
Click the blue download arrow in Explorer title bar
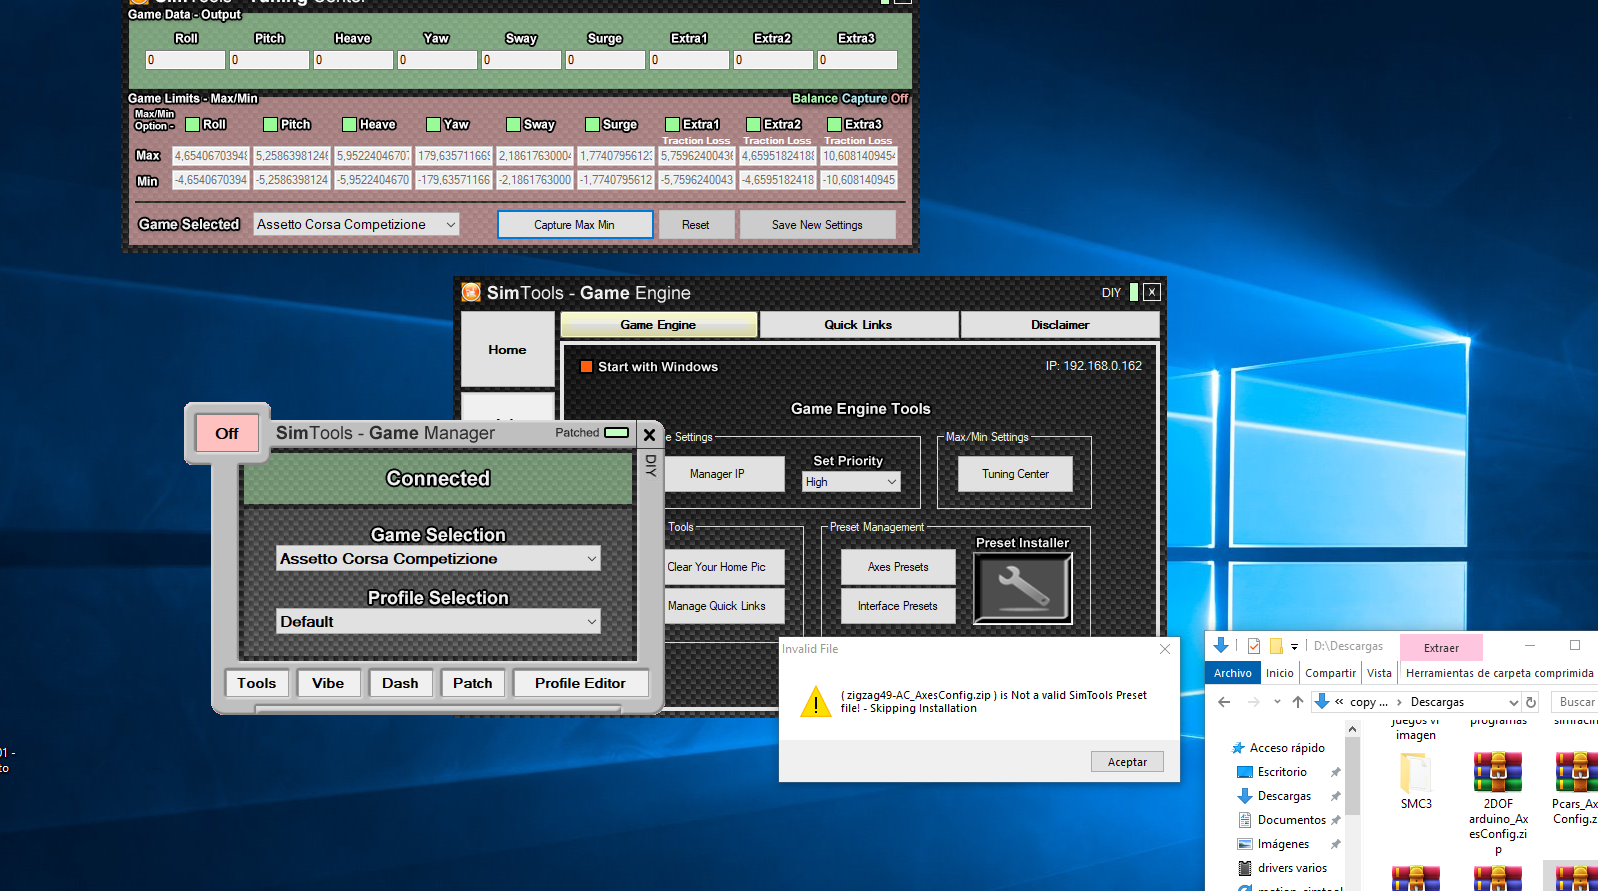(1221, 645)
